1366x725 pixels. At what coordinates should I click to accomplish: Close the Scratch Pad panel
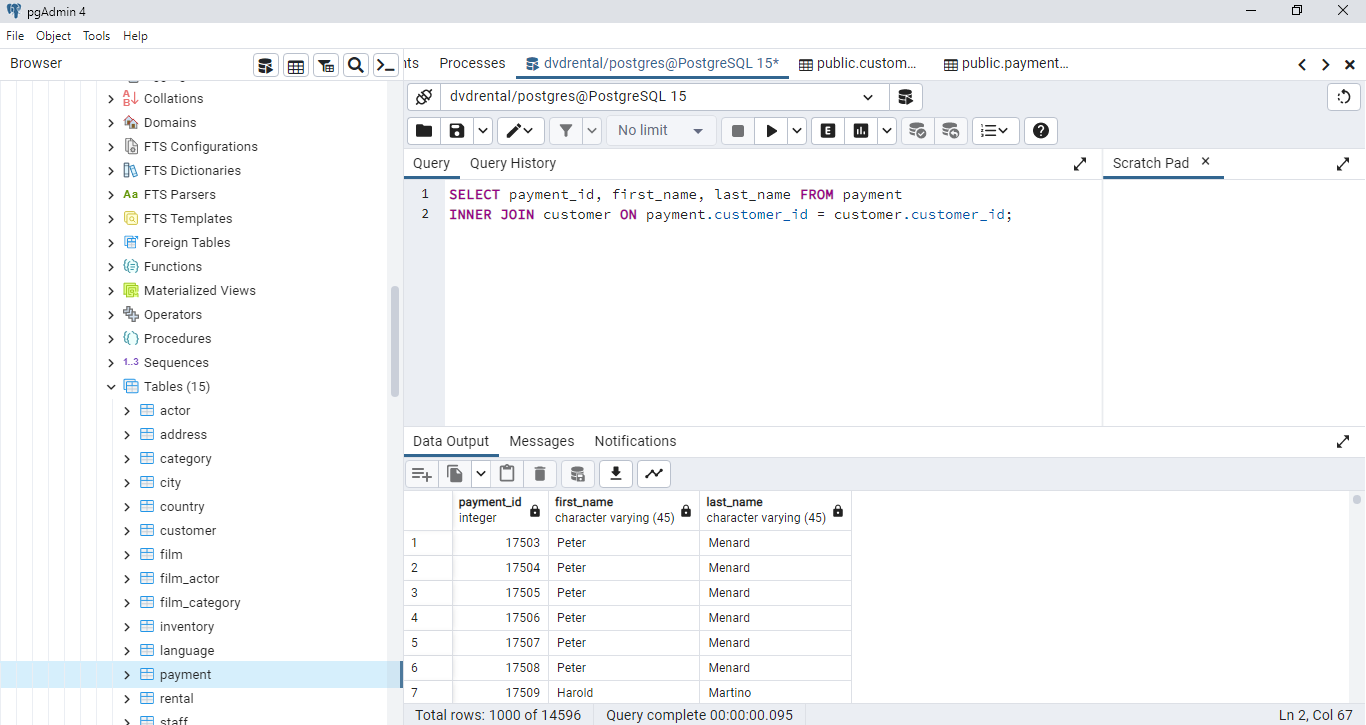(1205, 162)
